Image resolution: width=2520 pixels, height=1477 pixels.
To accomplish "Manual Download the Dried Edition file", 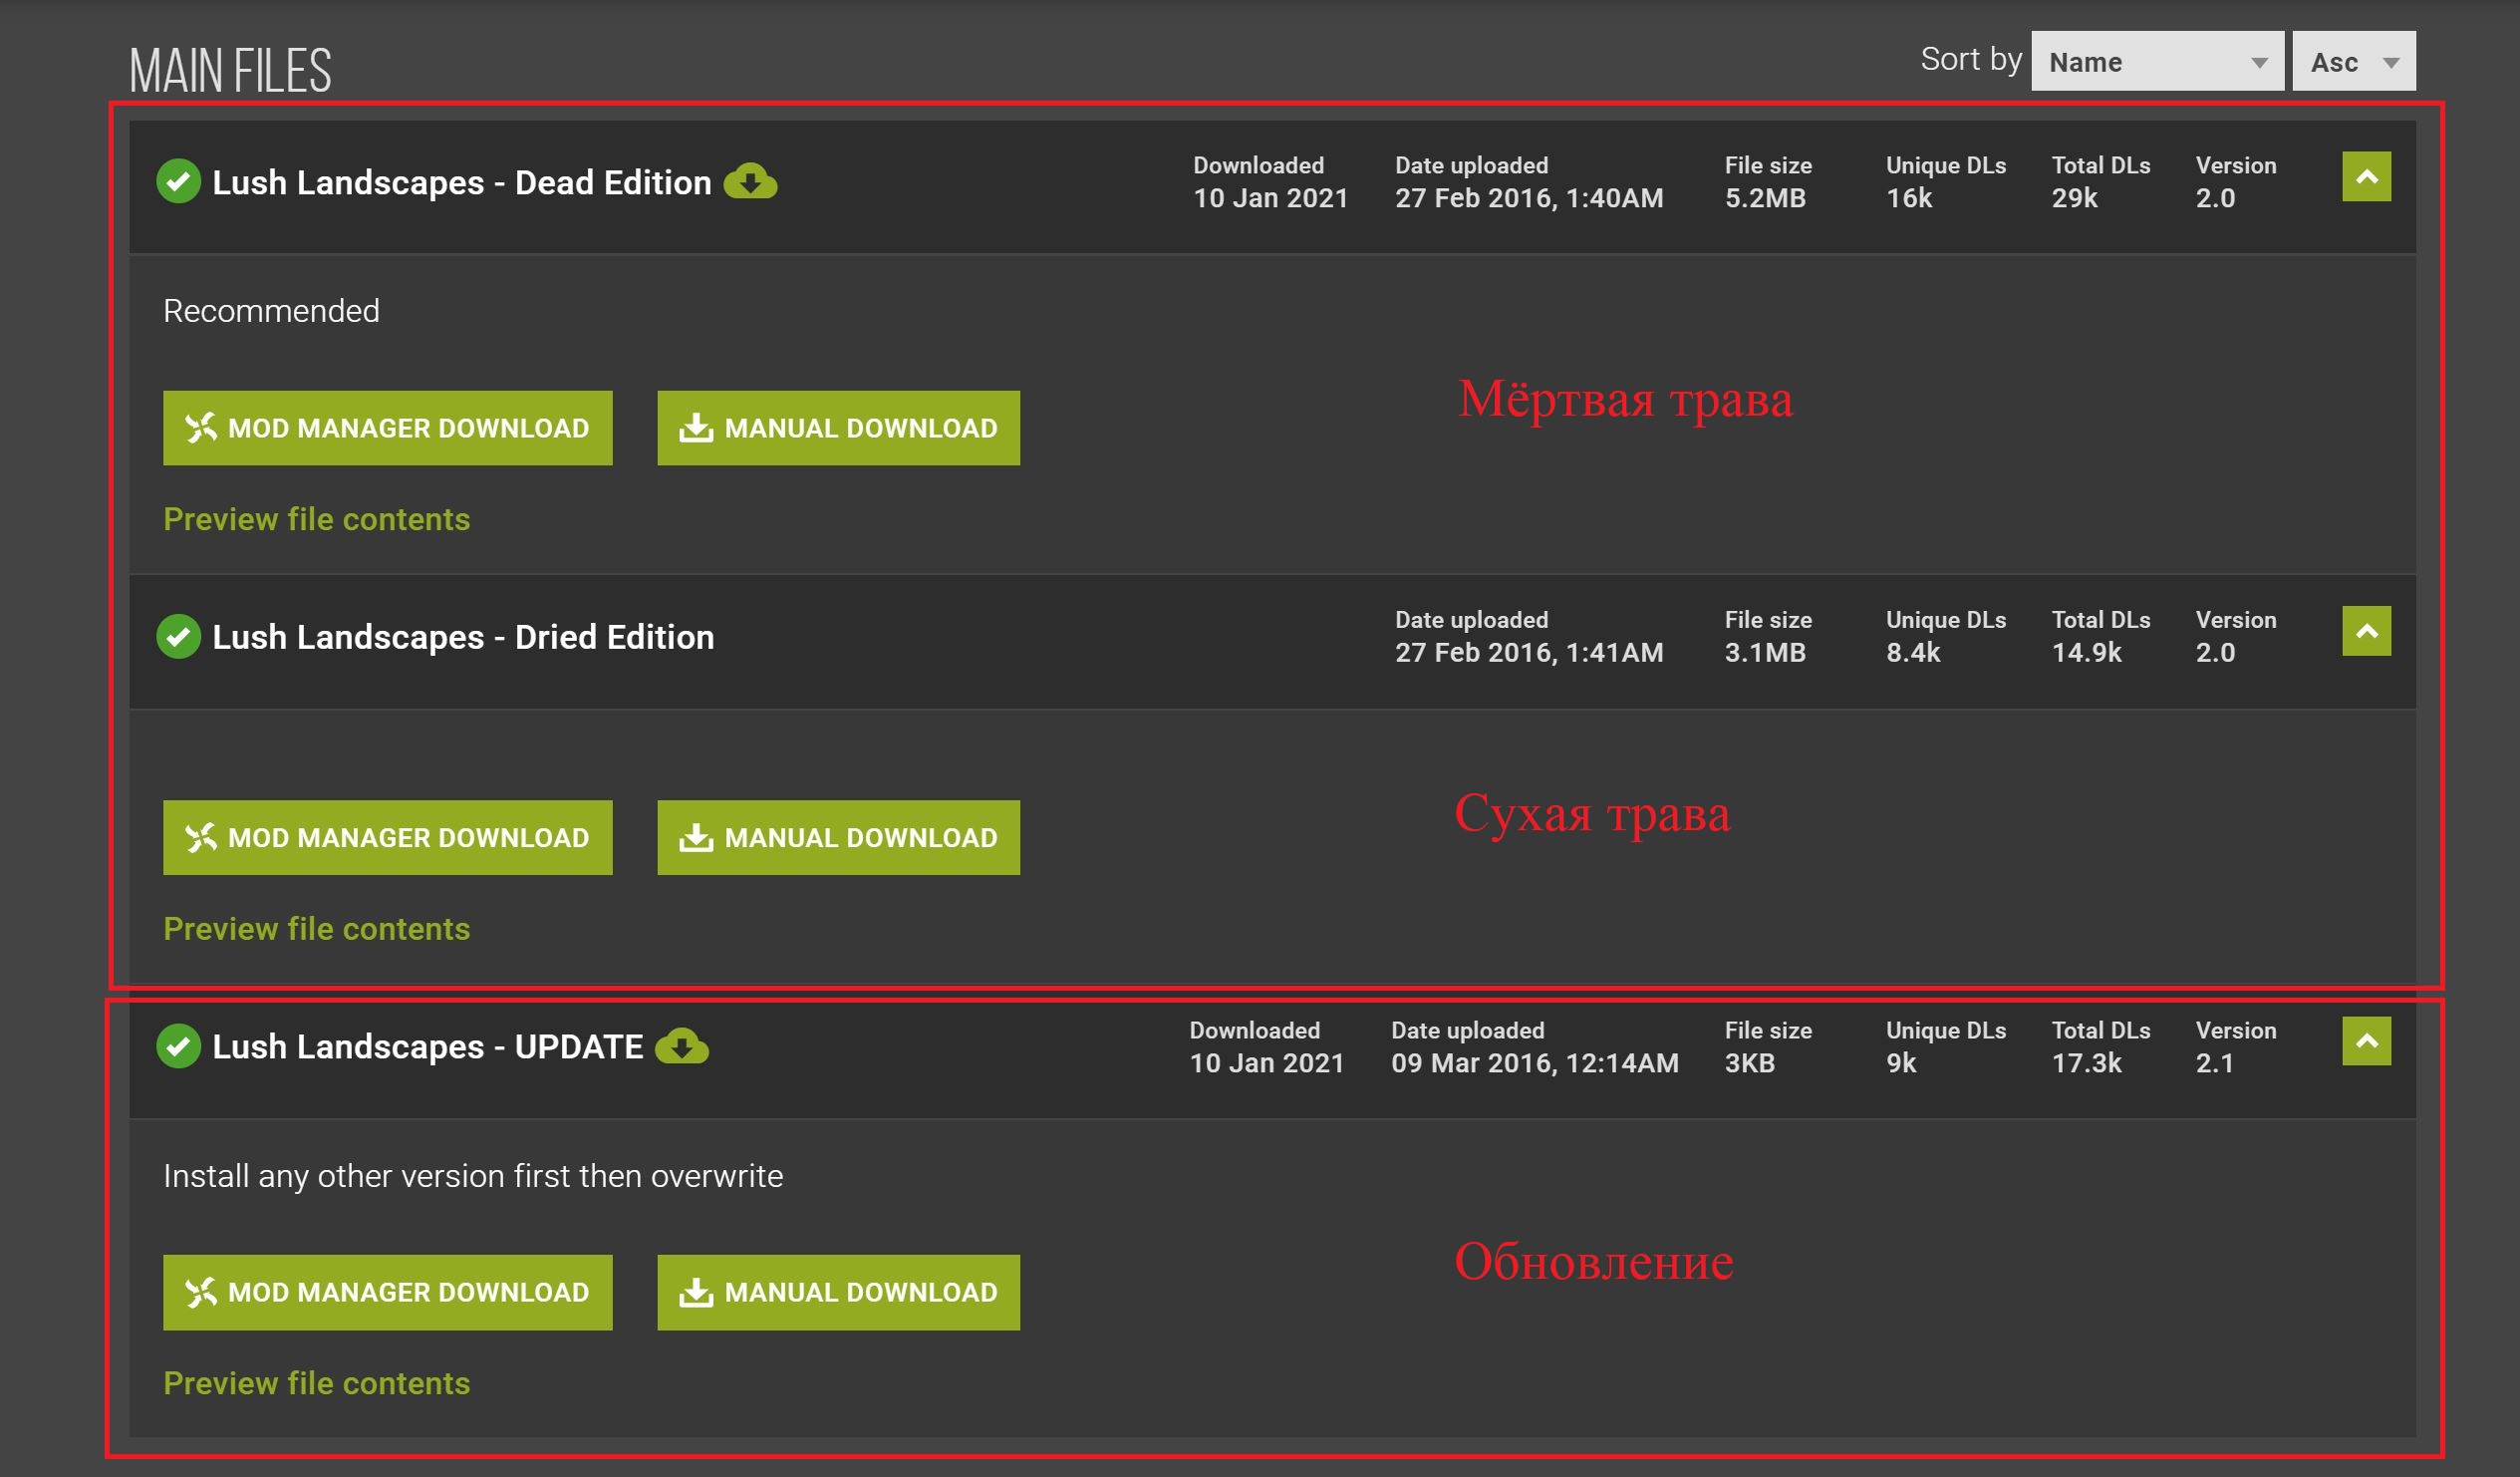I will (838, 838).
